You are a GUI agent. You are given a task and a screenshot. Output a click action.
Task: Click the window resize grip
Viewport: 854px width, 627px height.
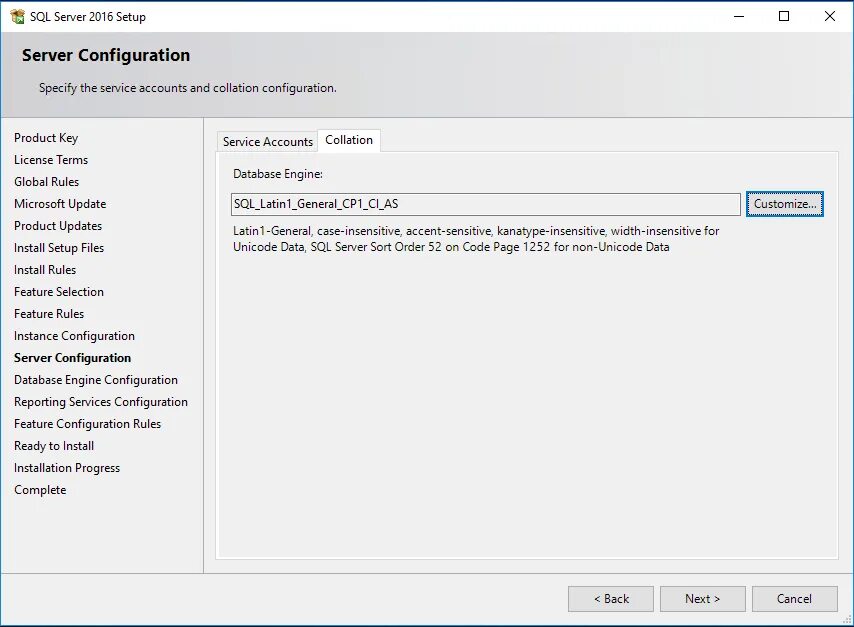click(x=847, y=619)
